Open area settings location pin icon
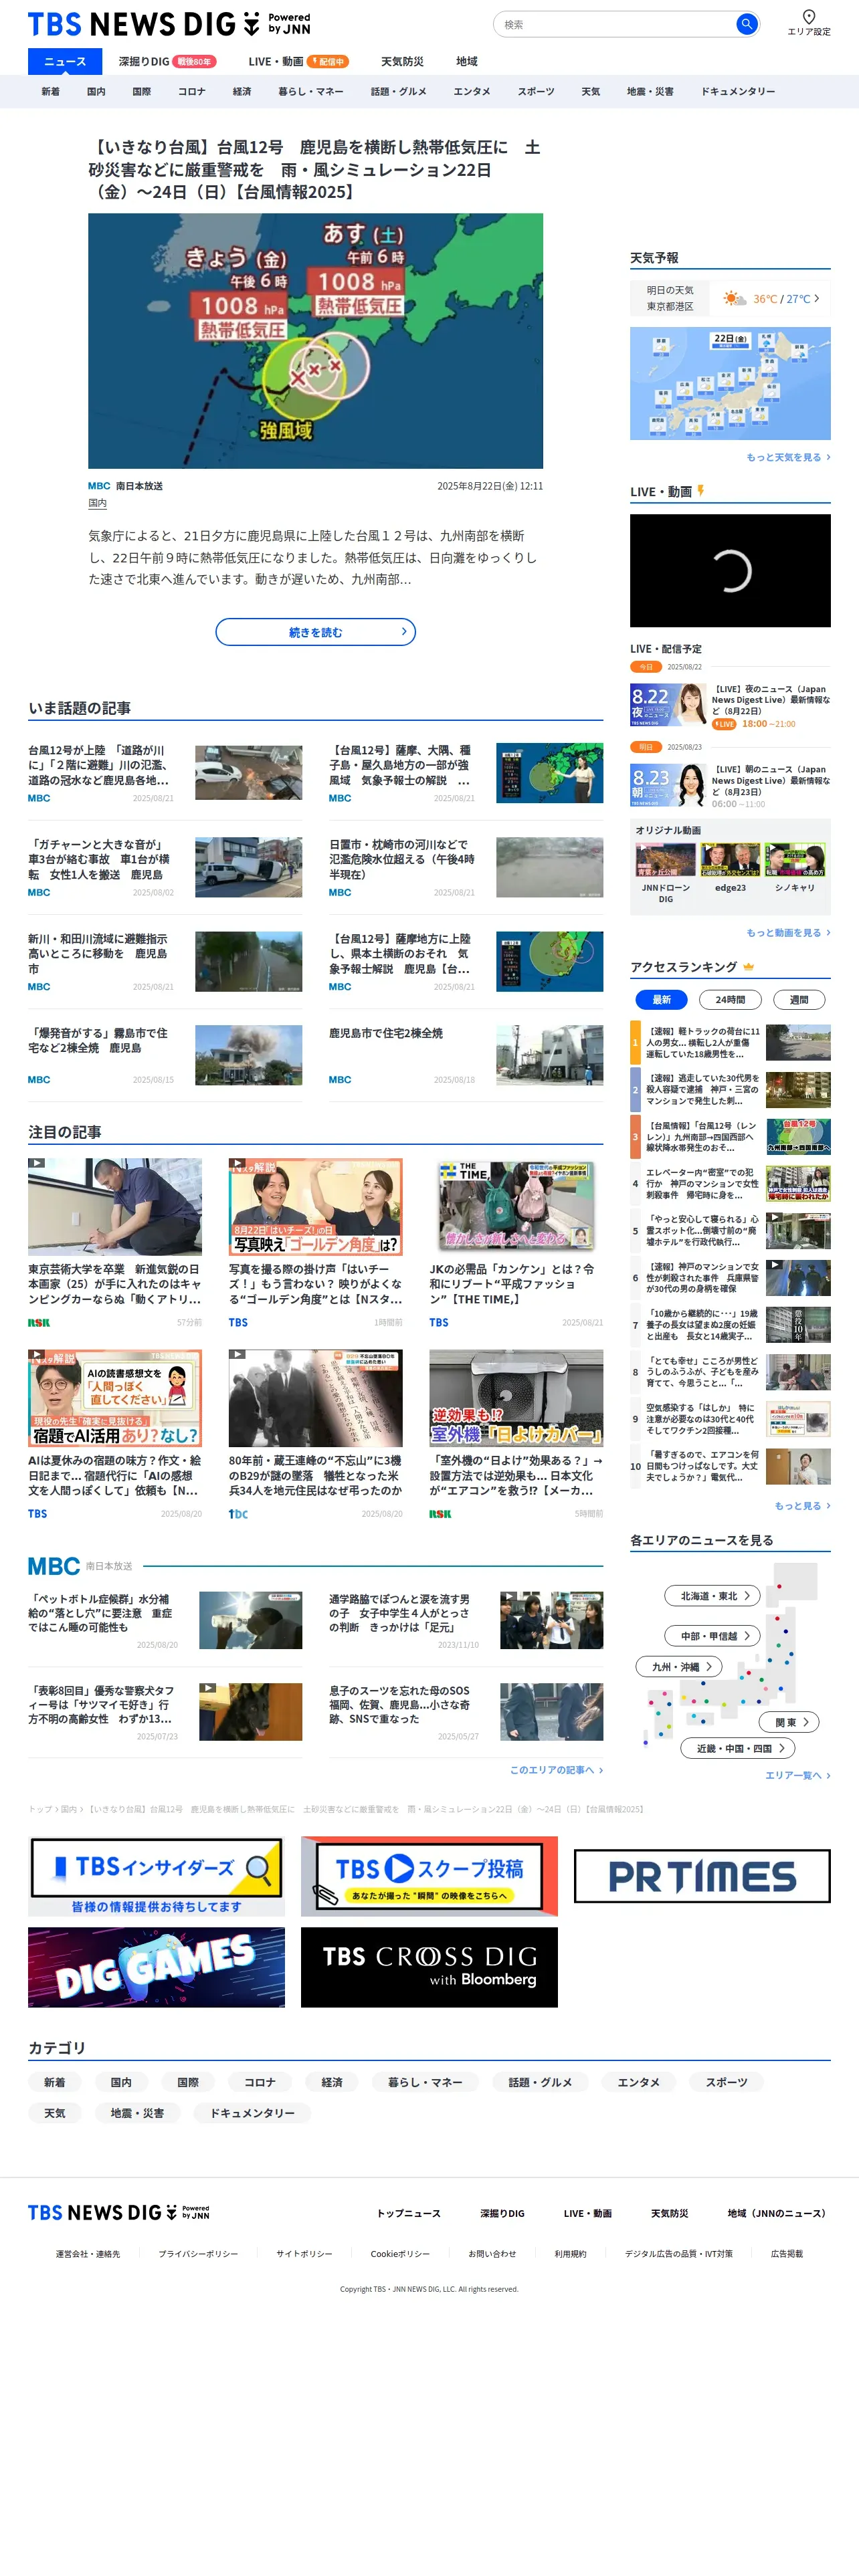This screenshot has width=859, height=2576. (809, 16)
